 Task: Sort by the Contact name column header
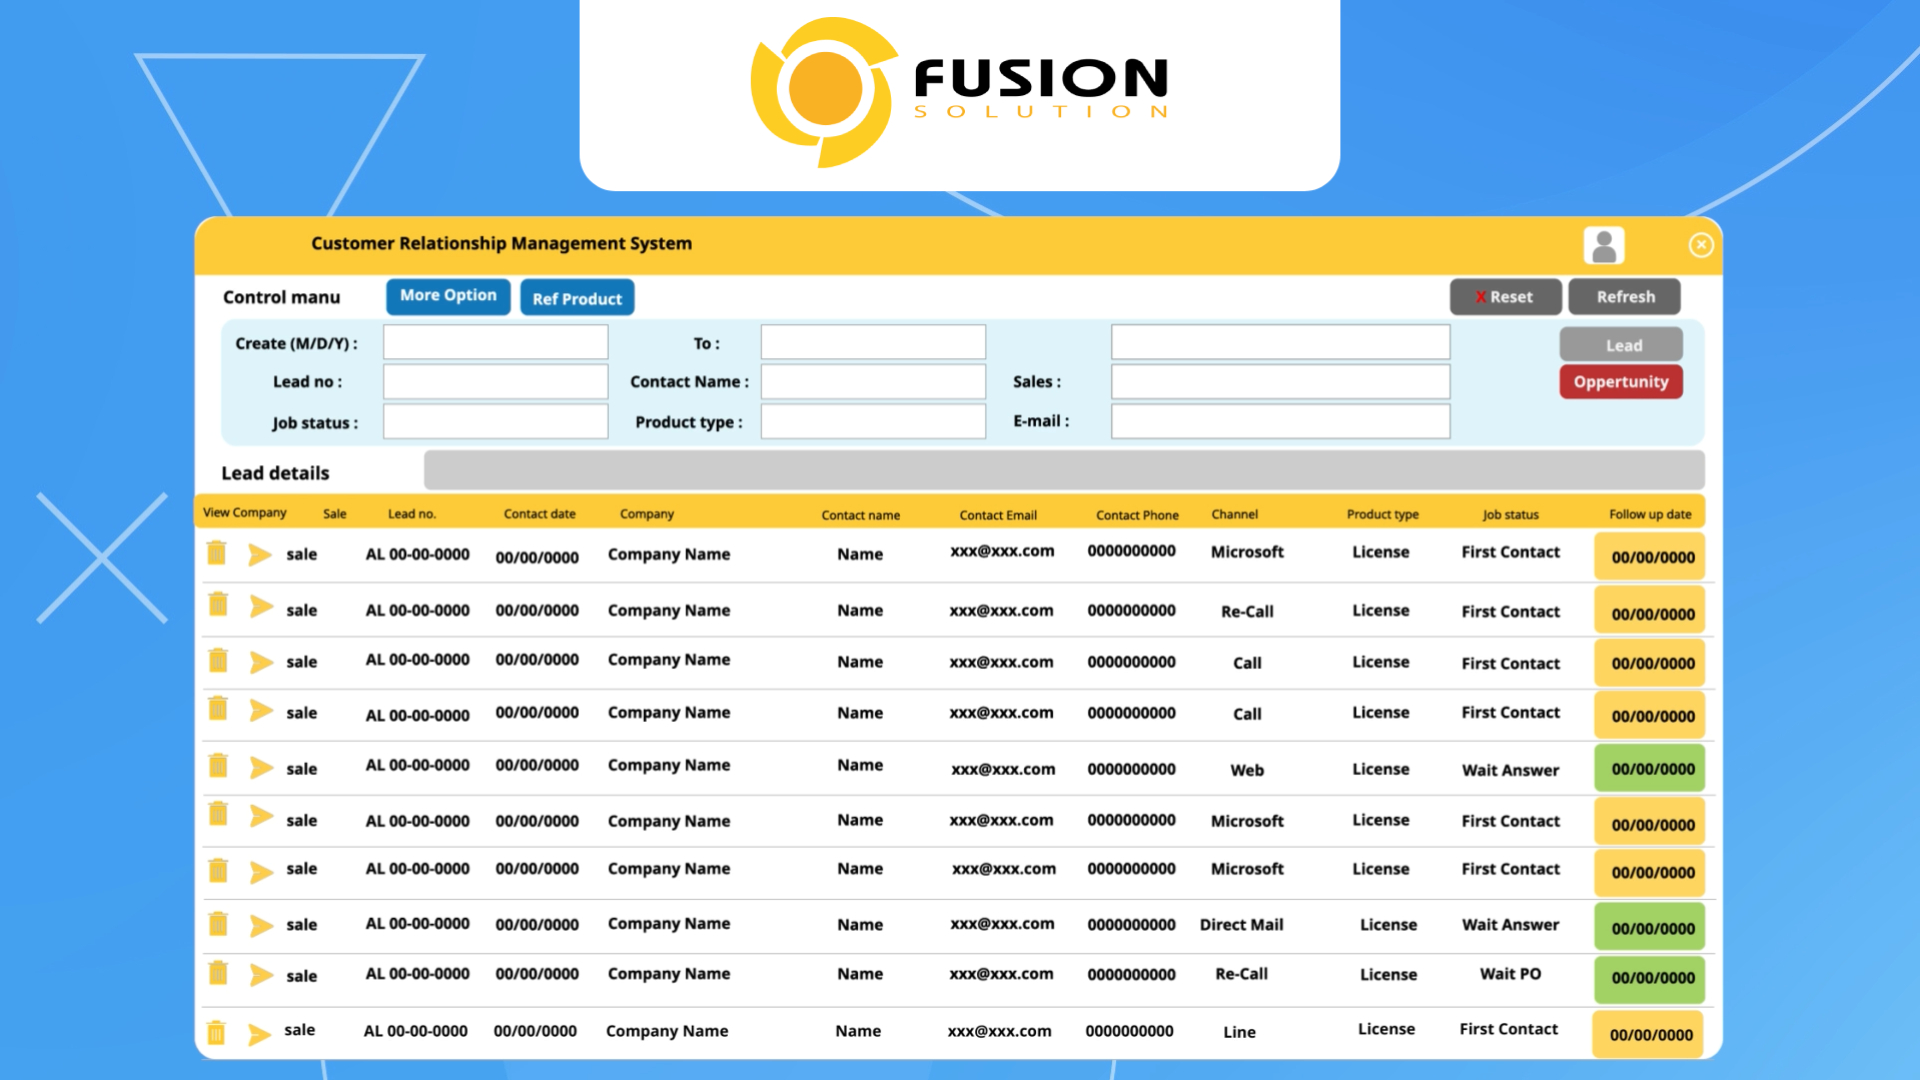(x=860, y=515)
